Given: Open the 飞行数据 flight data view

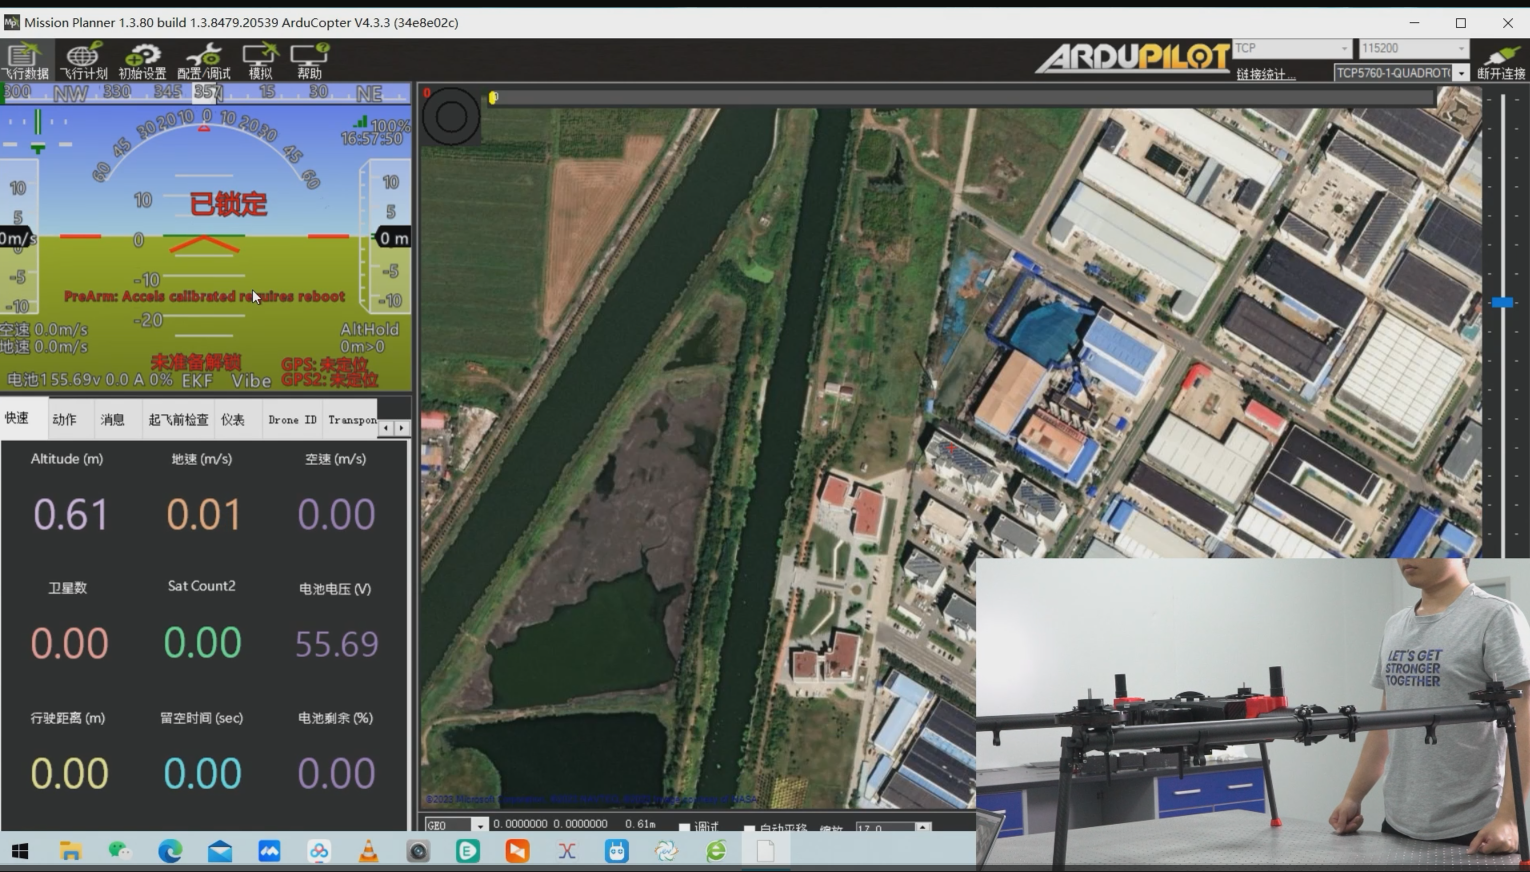Looking at the screenshot, I should (24, 61).
